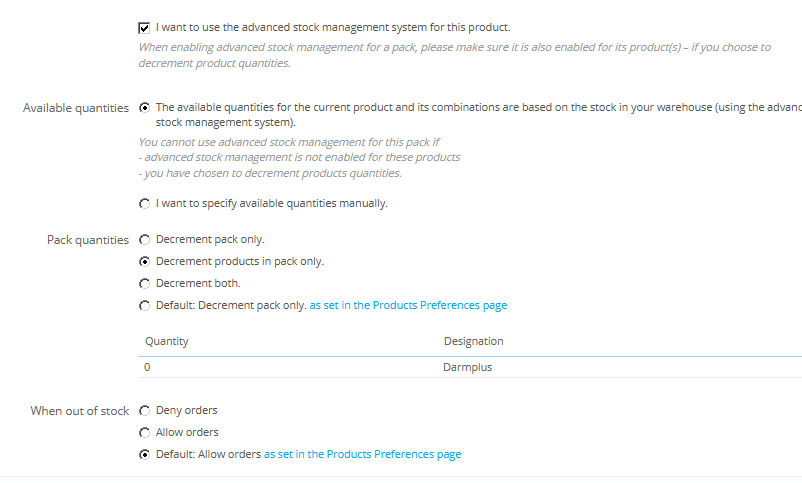Image resolution: width=802 pixels, height=483 pixels.
Task: Choose to specify available quantities manually
Action: [x=144, y=204]
